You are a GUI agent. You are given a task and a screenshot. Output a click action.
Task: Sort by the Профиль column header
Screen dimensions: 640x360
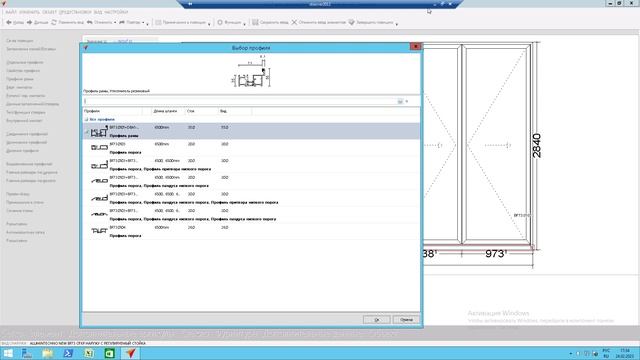[x=112, y=111]
